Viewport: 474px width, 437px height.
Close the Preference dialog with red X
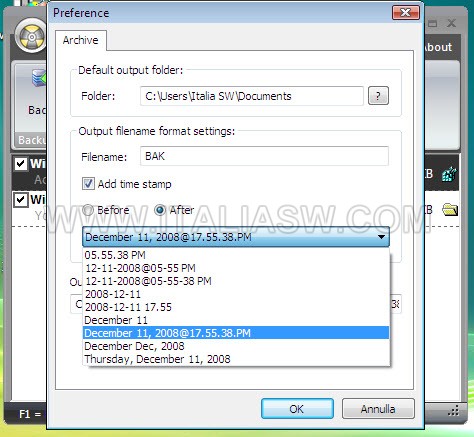coord(406,13)
